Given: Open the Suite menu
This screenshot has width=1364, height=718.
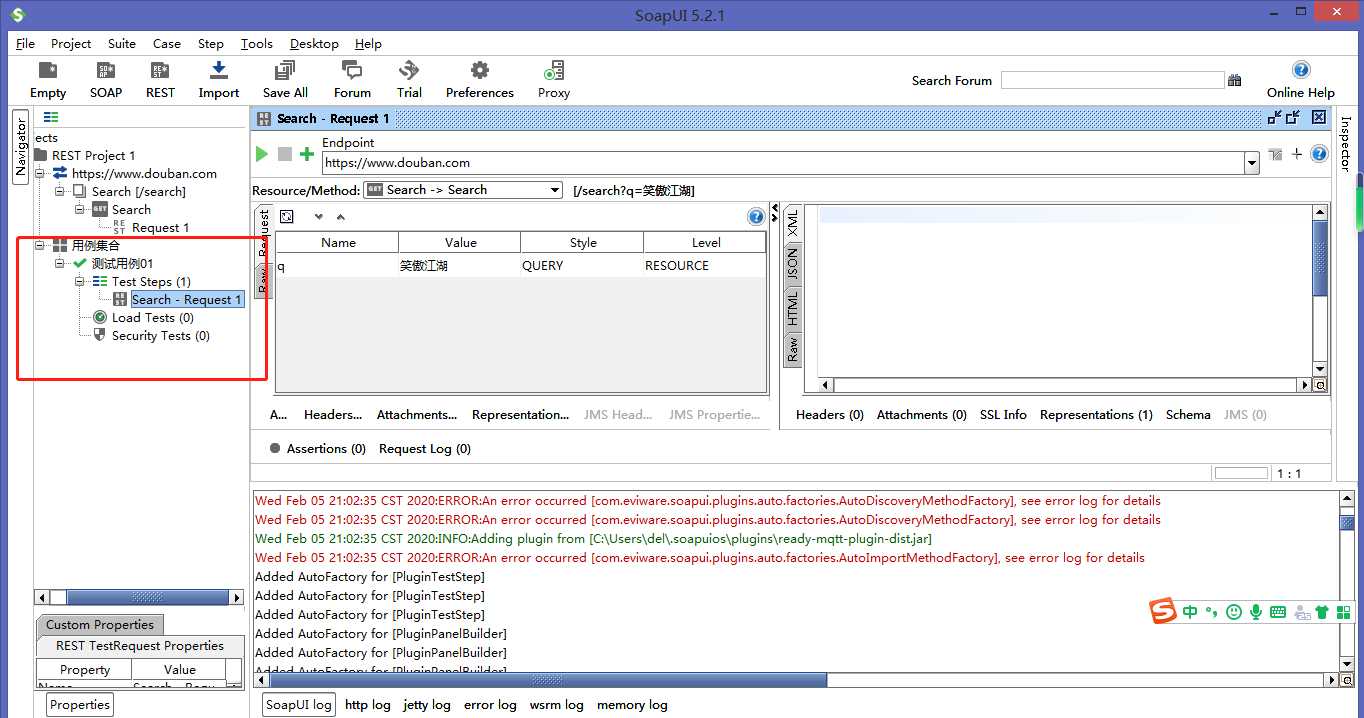Looking at the screenshot, I should pyautogui.click(x=122, y=43).
